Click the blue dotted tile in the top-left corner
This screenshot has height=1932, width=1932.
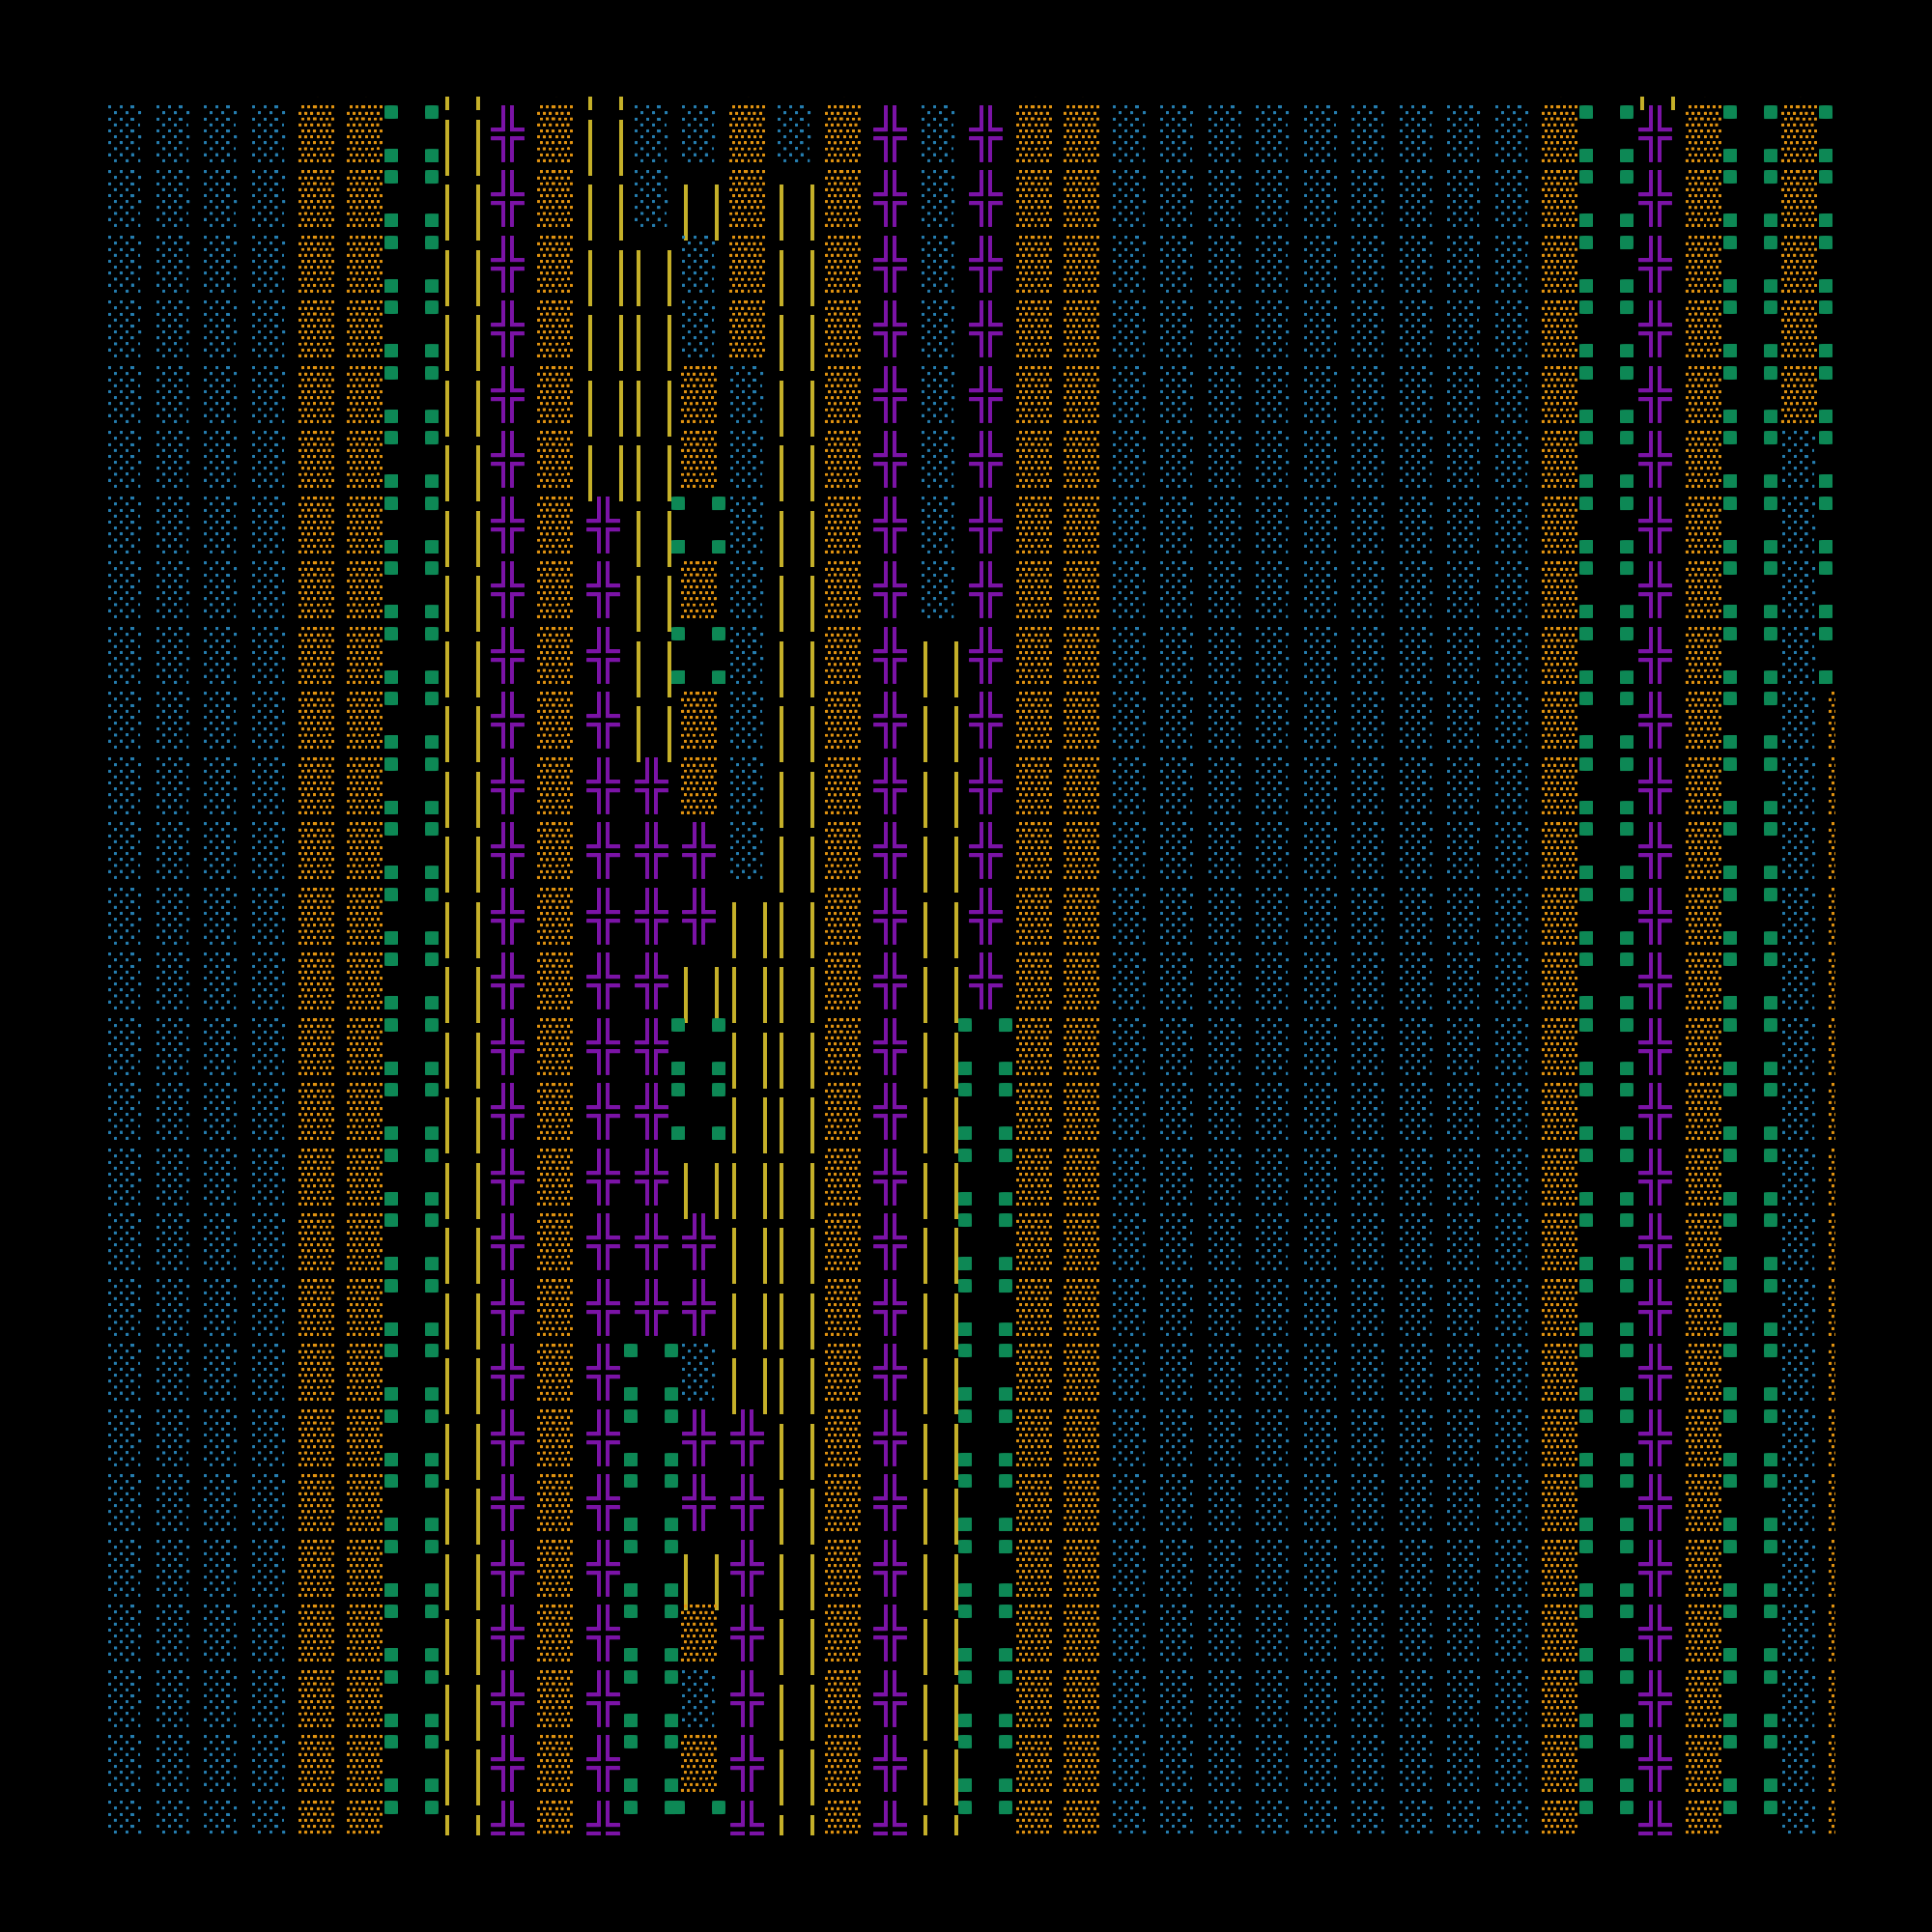point(124,133)
